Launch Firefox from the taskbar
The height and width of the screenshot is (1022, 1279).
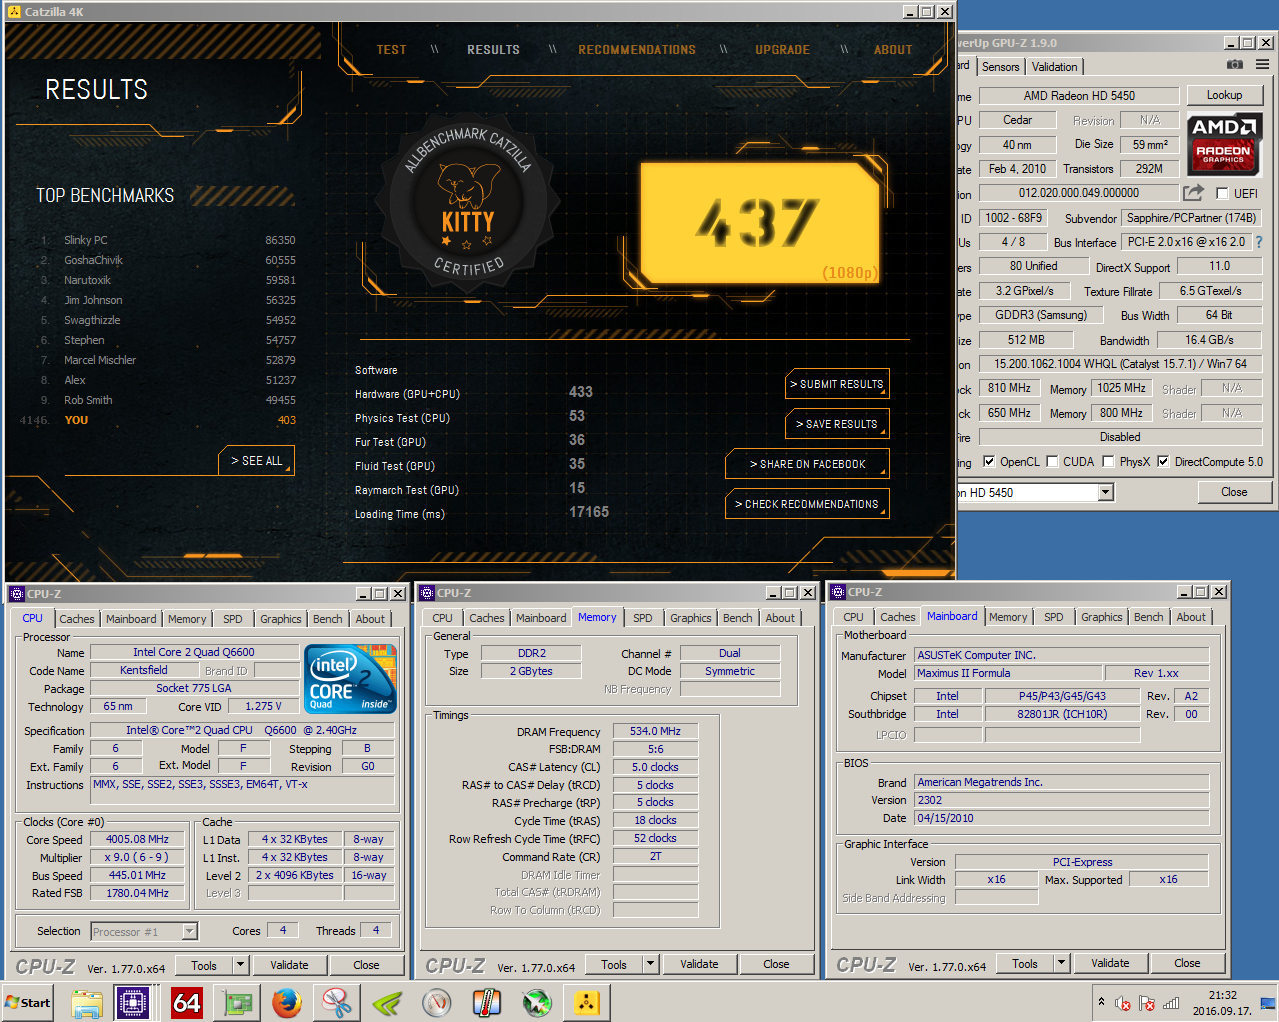pyautogui.click(x=287, y=1002)
